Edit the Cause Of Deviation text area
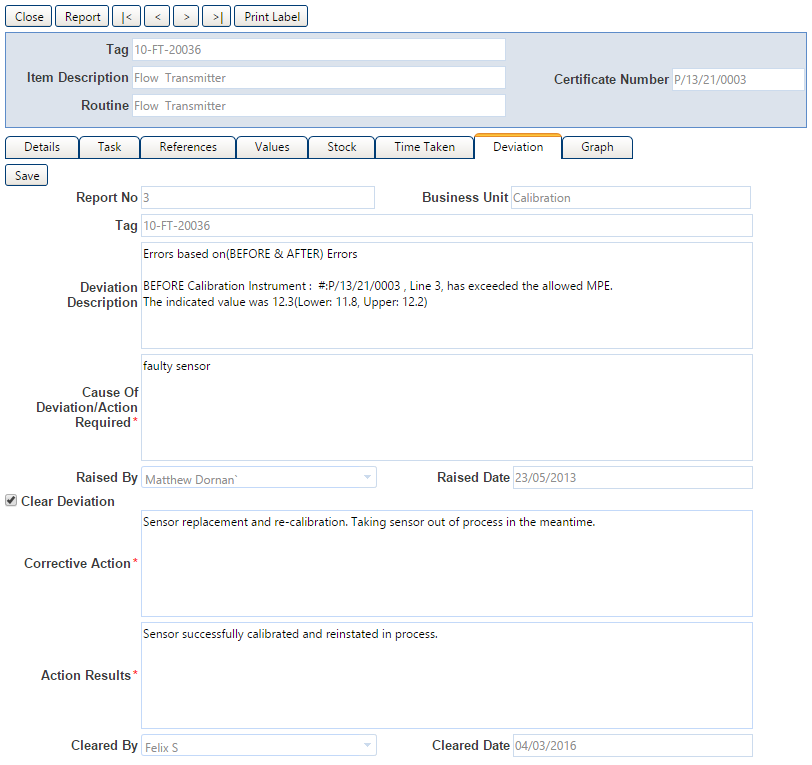 point(447,408)
